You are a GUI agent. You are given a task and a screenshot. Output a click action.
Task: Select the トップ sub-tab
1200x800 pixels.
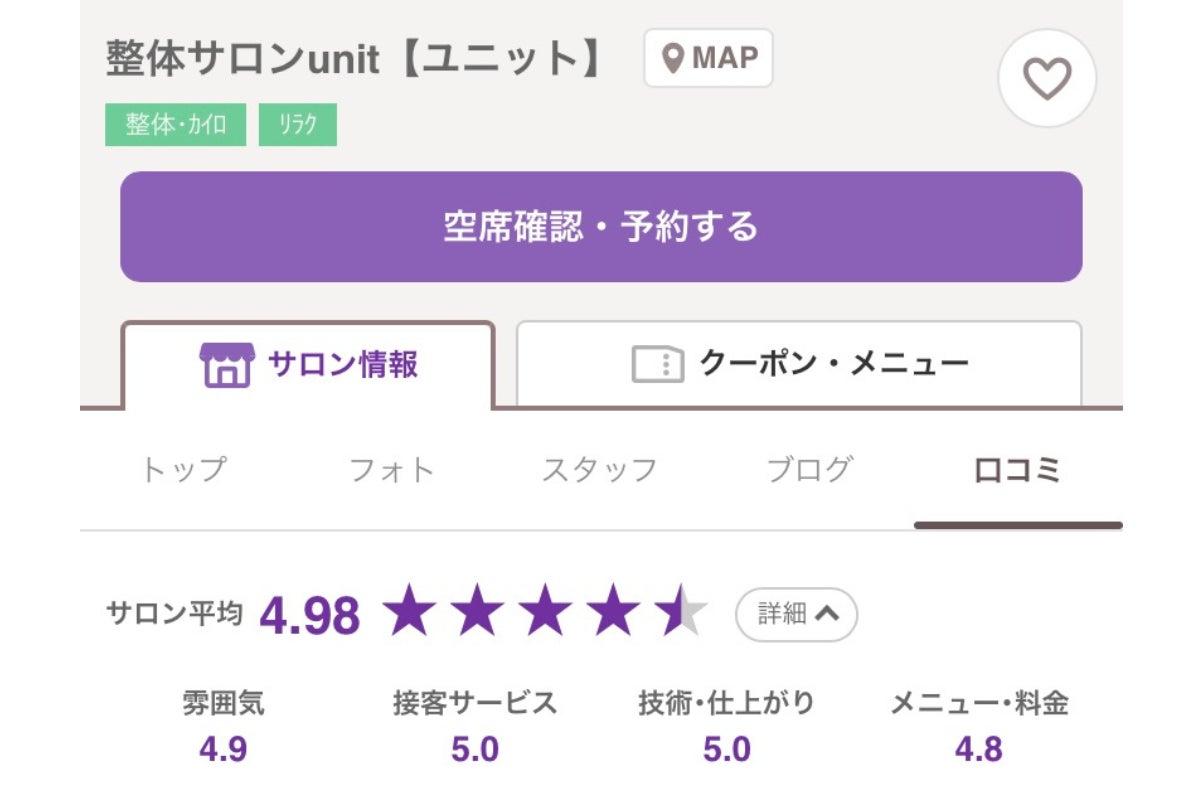183,470
